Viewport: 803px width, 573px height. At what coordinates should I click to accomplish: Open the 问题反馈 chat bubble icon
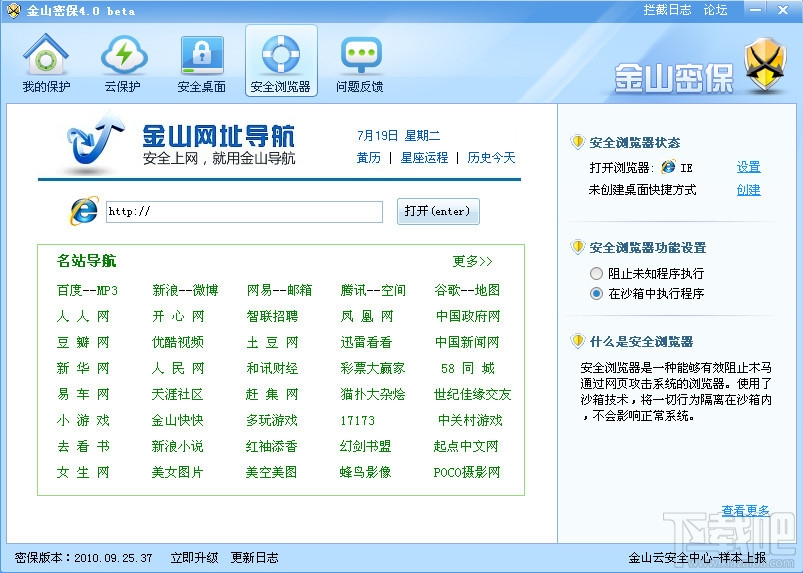click(360, 54)
